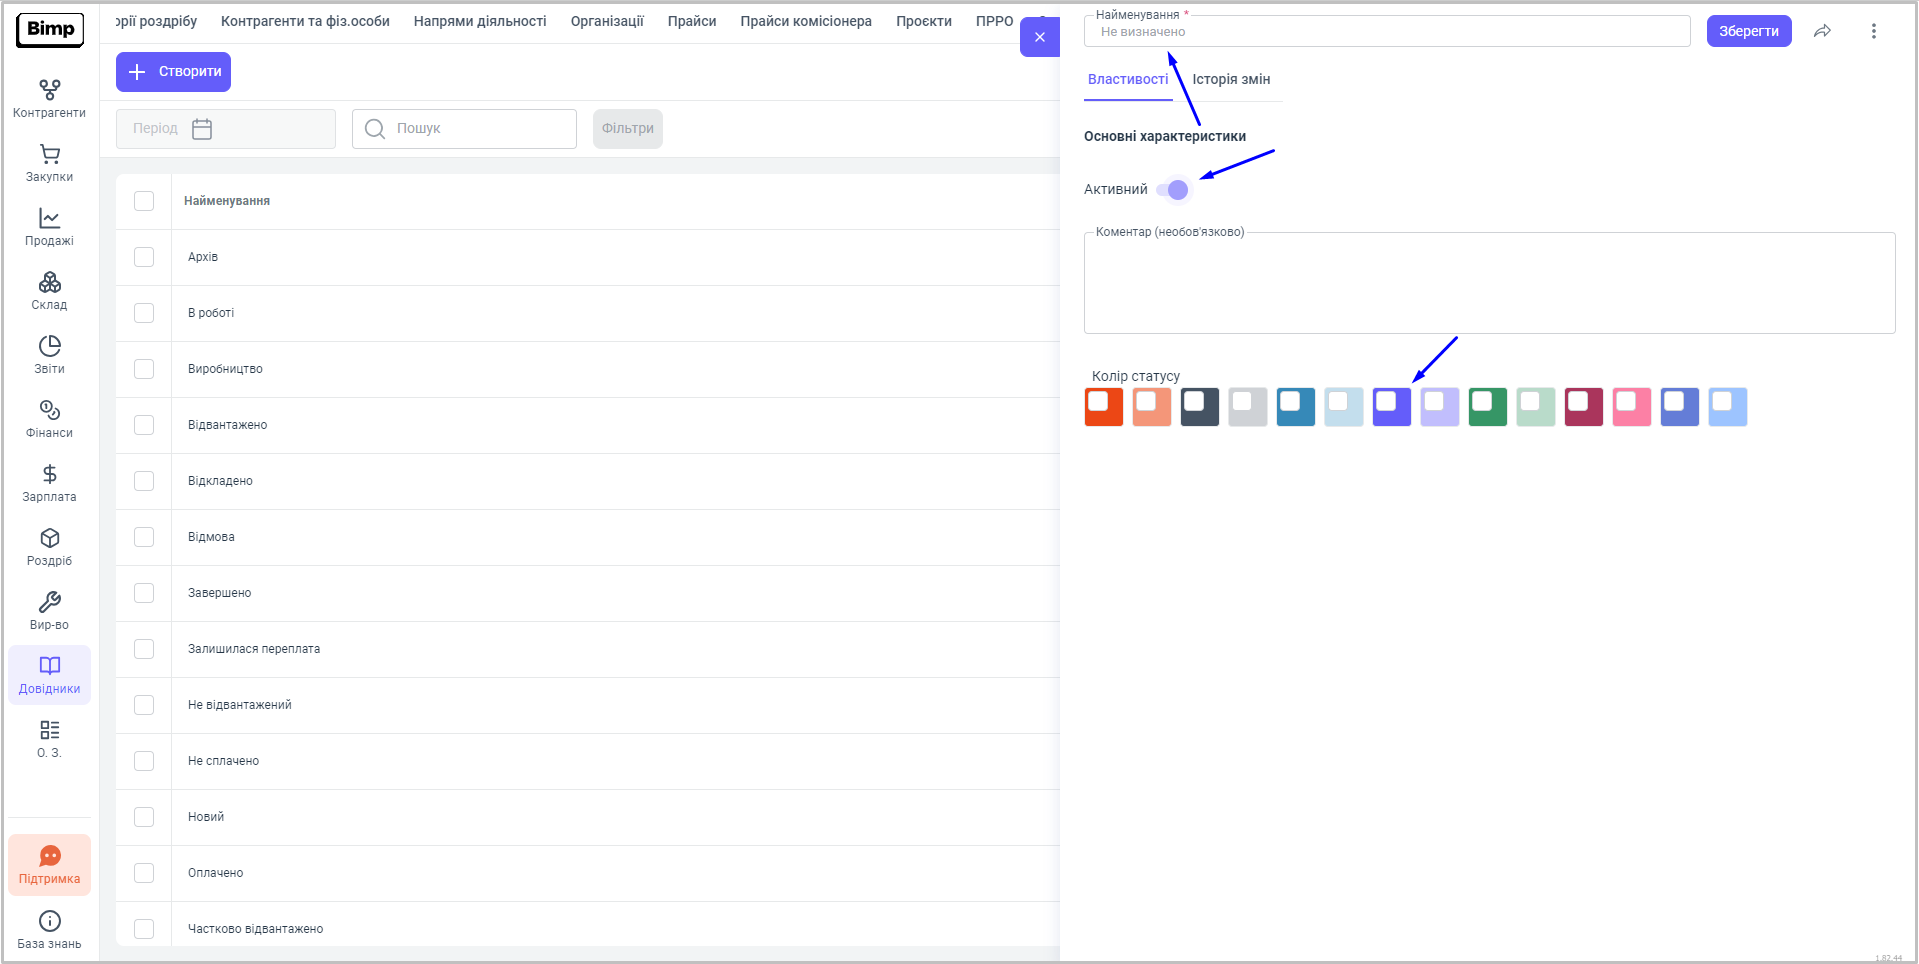Check the box for Архів row
The height and width of the screenshot is (964, 1919).
(x=144, y=257)
